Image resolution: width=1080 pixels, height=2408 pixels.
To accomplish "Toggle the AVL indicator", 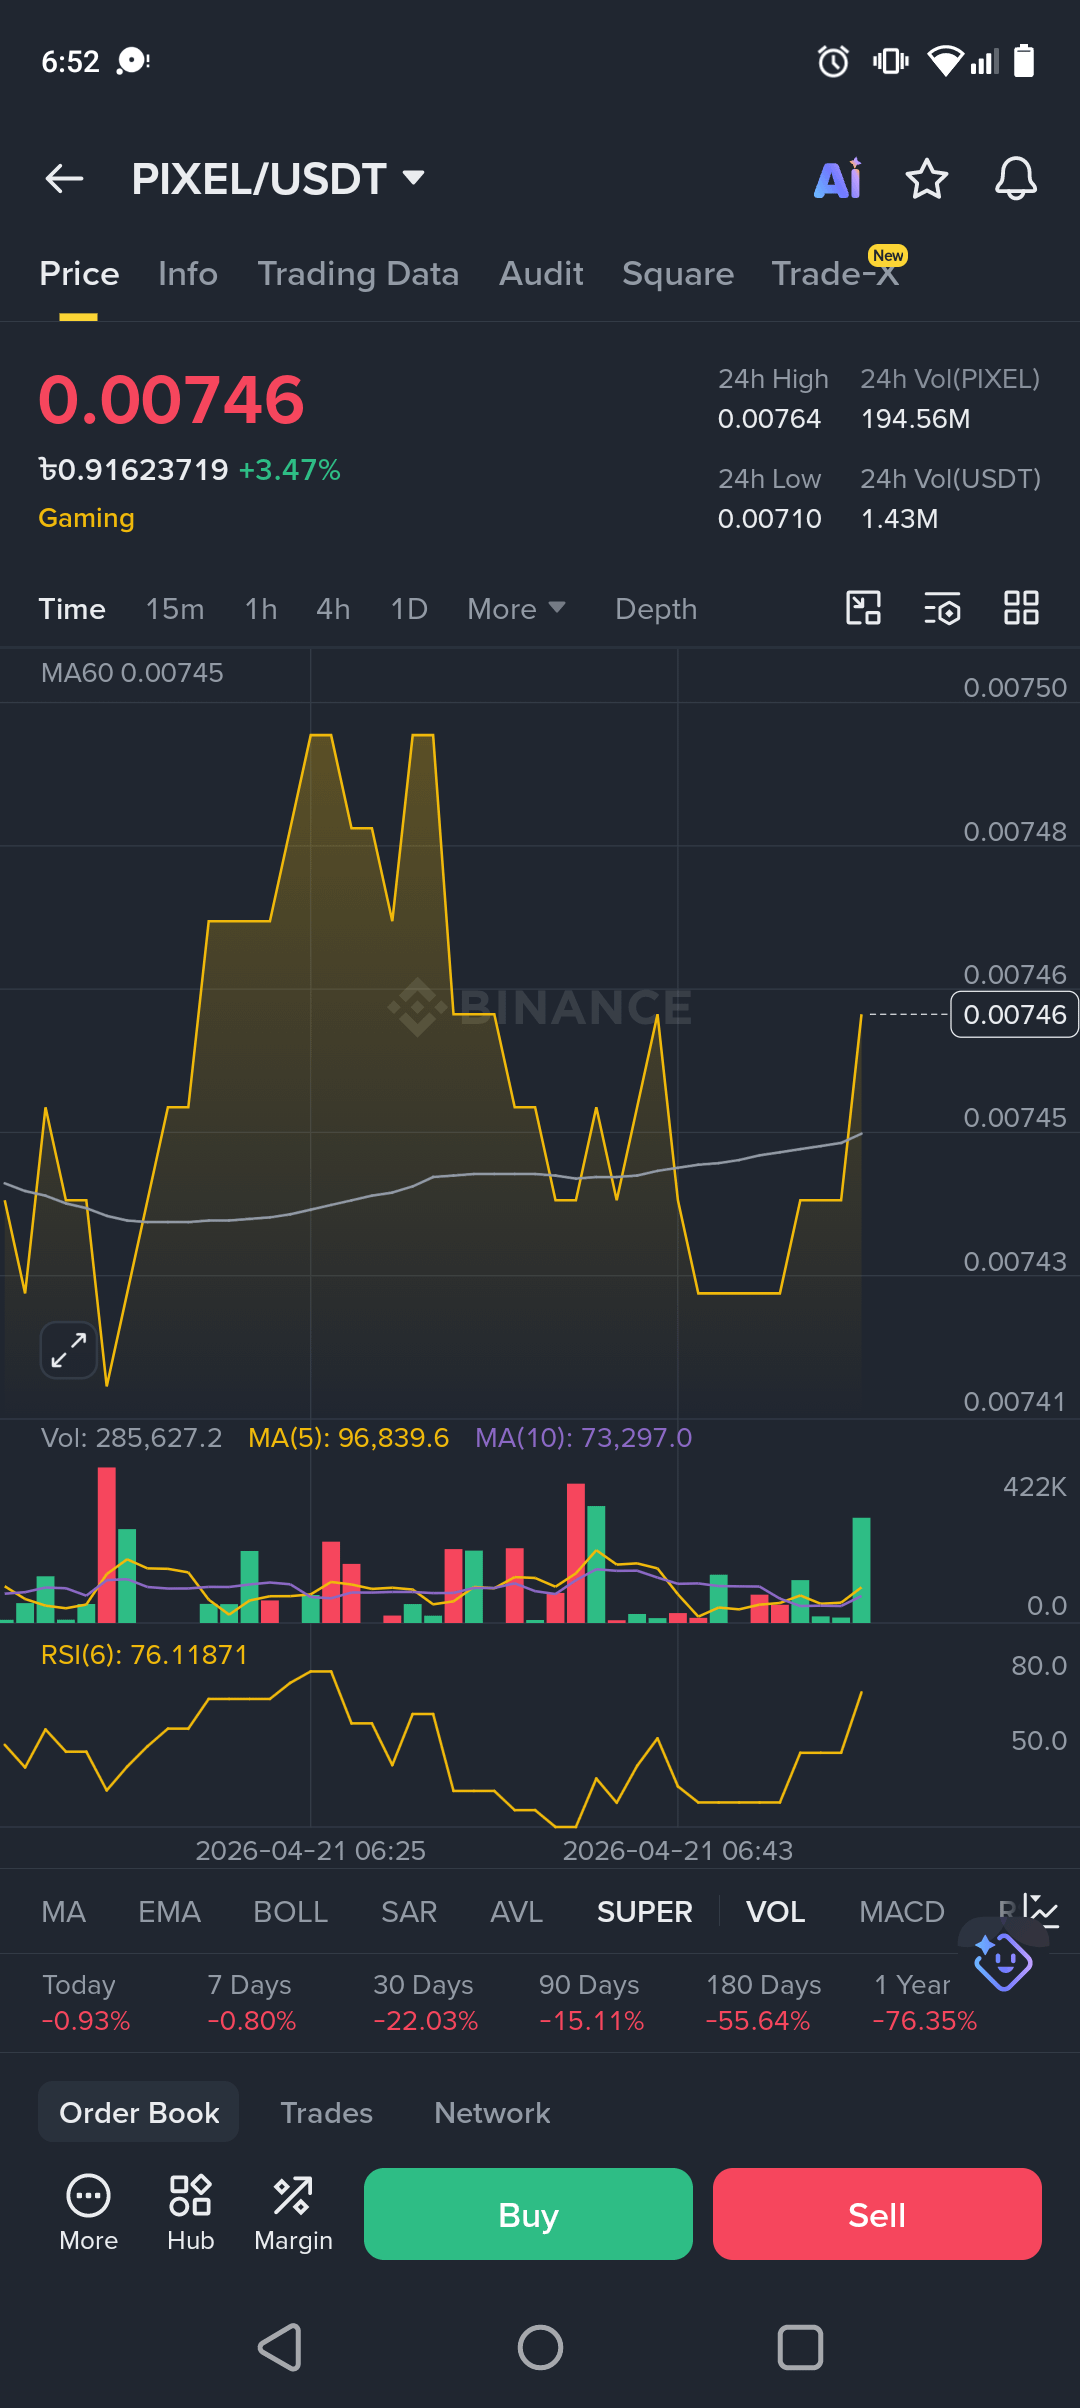I will pyautogui.click(x=516, y=1911).
